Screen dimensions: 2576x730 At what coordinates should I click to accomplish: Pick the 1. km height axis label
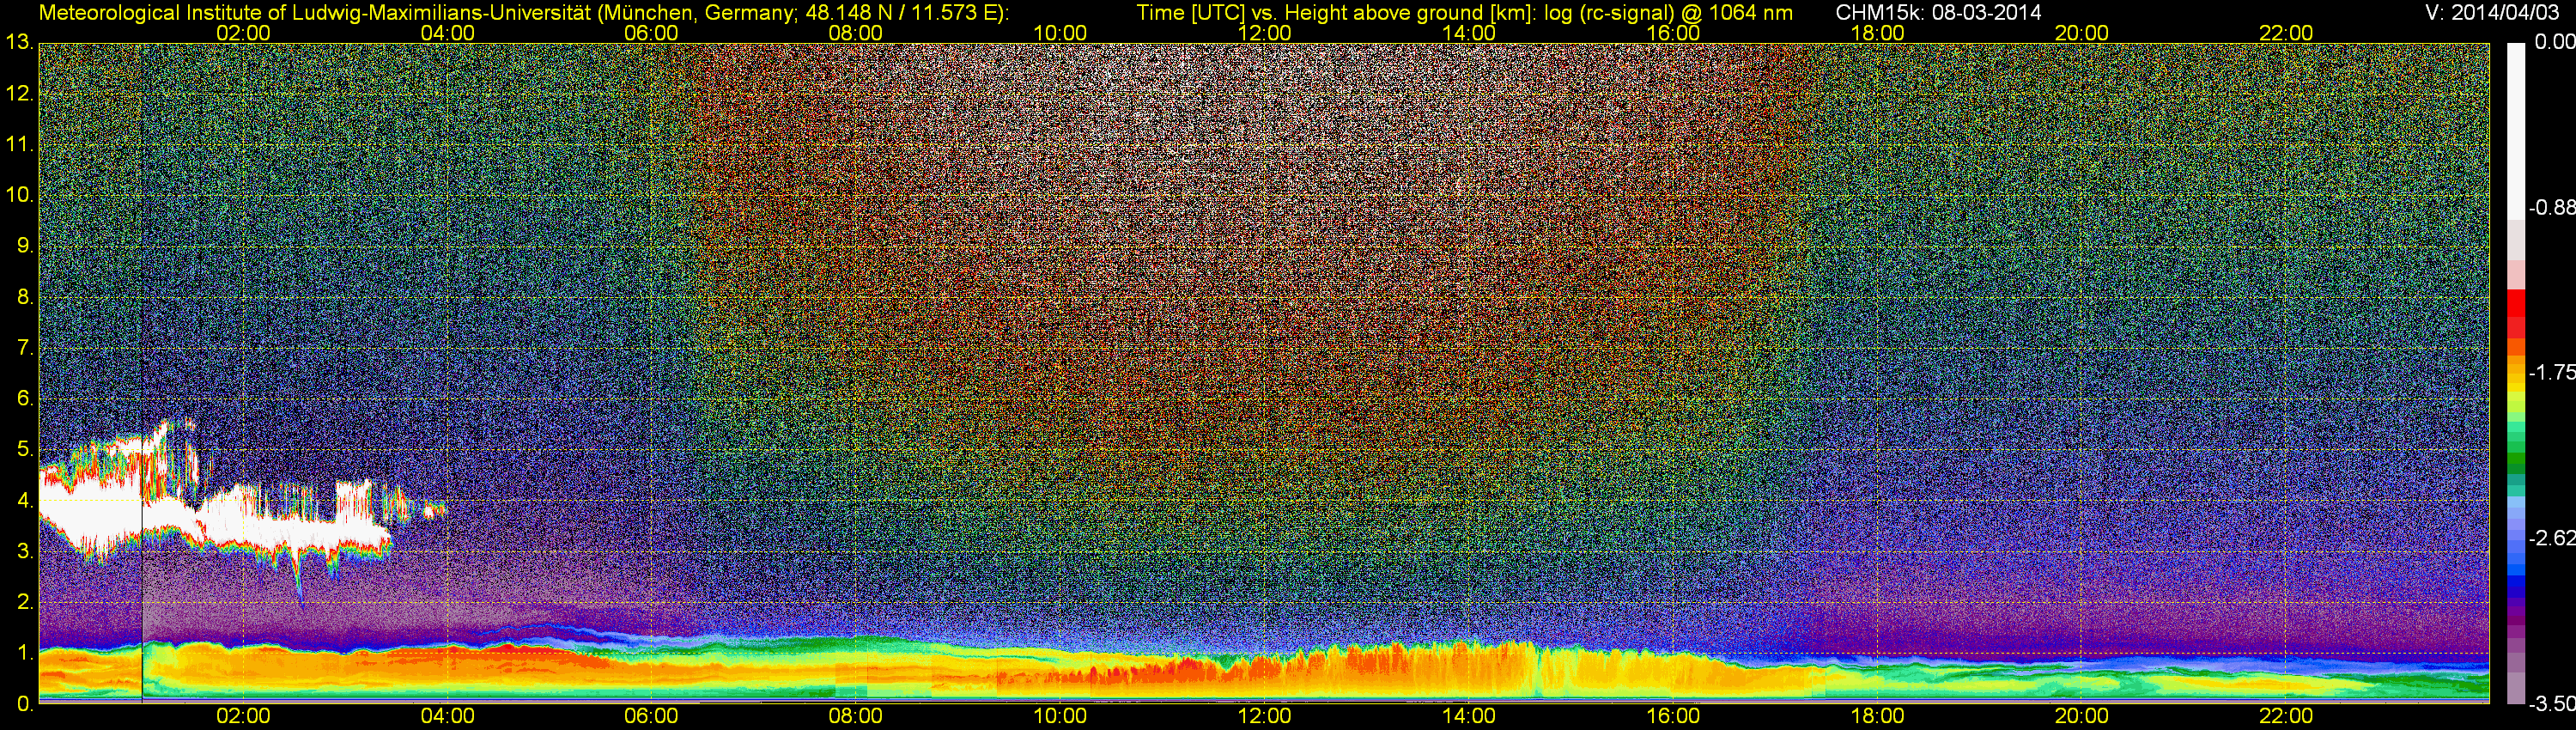click(26, 653)
